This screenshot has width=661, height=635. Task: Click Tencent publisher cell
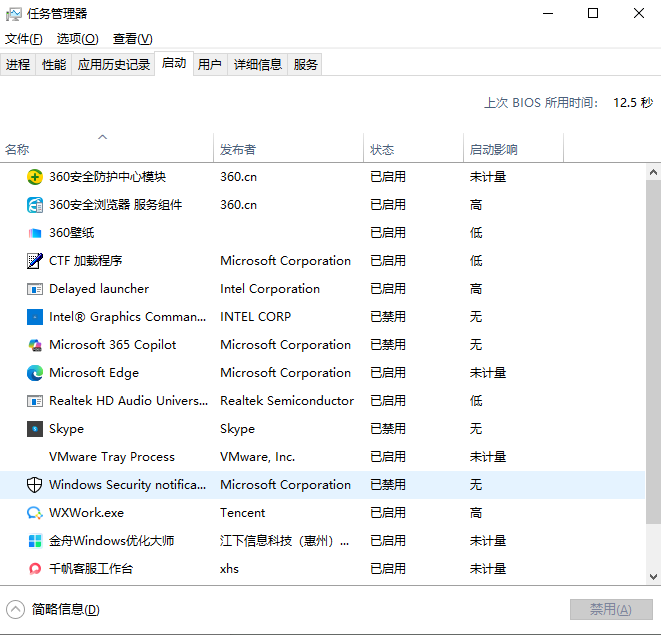click(242, 513)
